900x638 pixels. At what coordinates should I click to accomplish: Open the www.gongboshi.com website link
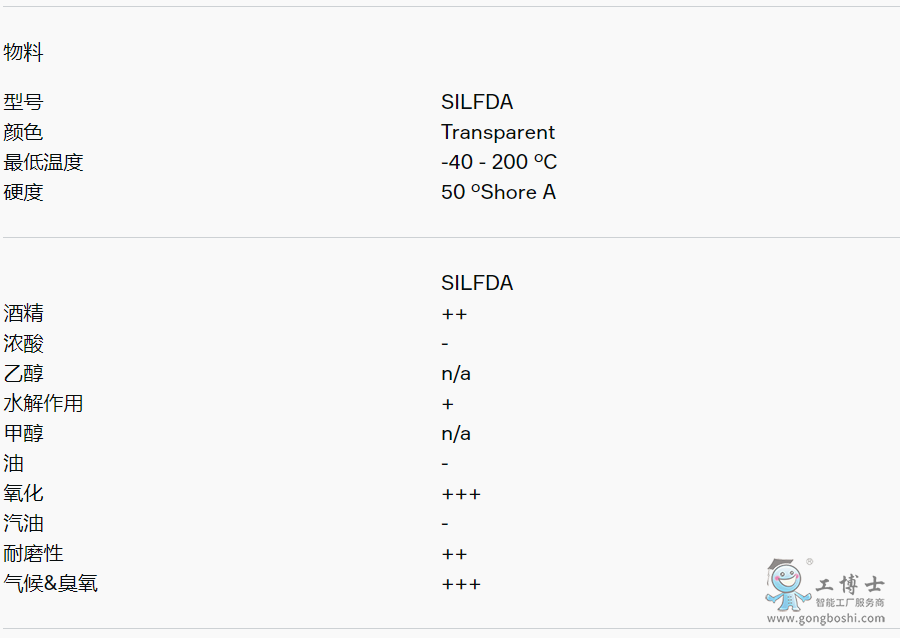coord(826,619)
